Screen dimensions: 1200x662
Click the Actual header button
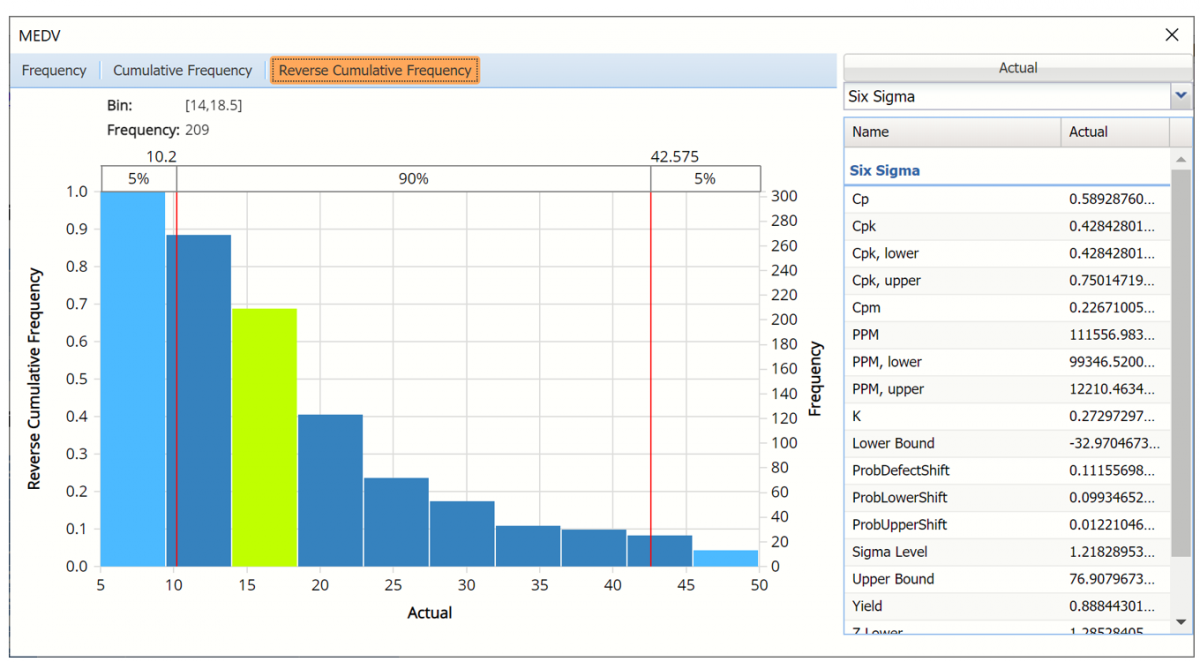click(x=1018, y=68)
